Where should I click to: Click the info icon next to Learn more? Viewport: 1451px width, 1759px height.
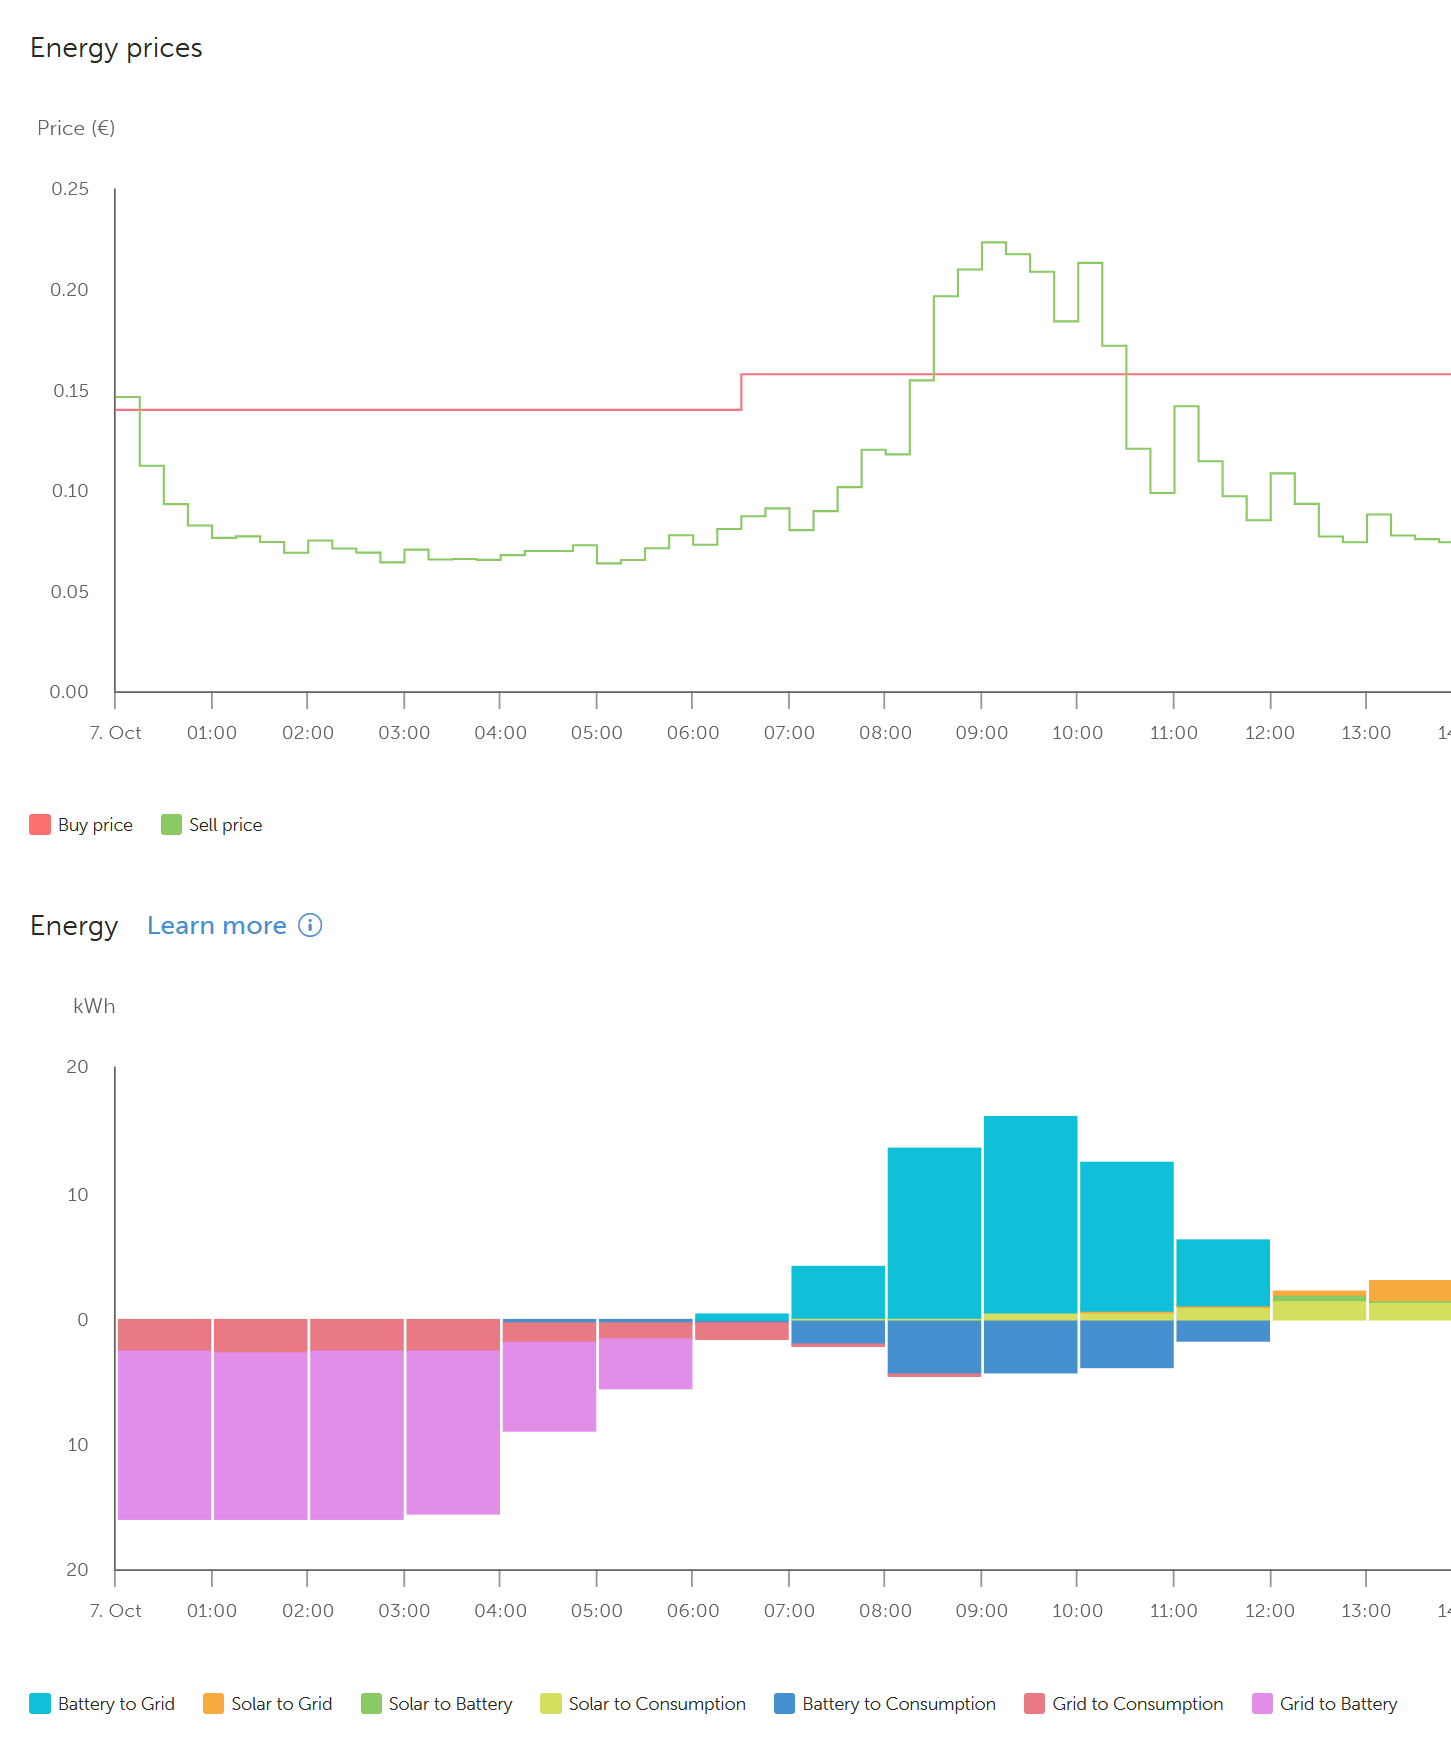pyautogui.click(x=310, y=925)
